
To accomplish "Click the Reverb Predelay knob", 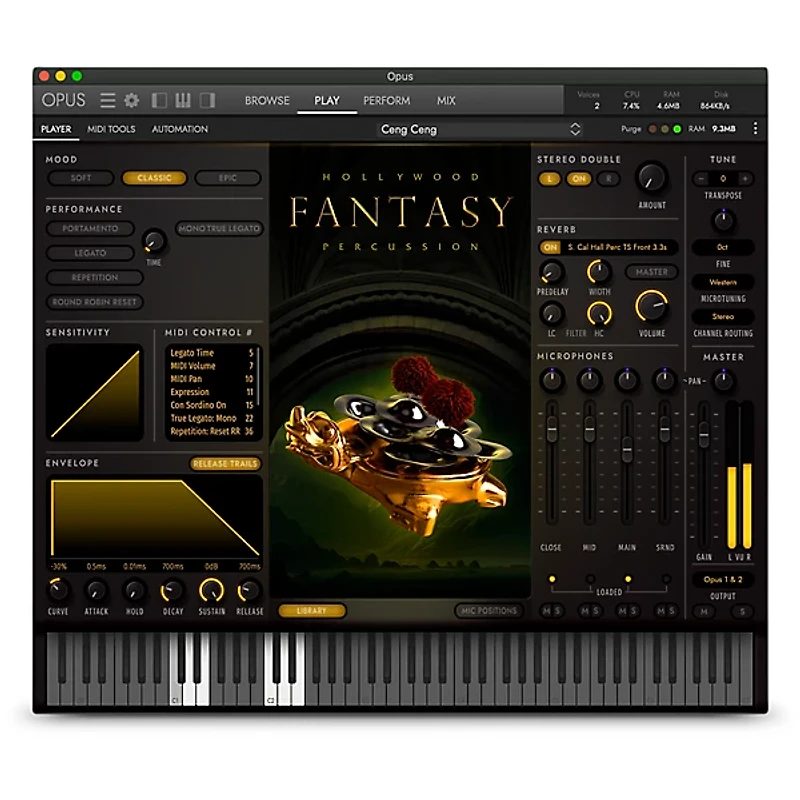I will pos(551,272).
